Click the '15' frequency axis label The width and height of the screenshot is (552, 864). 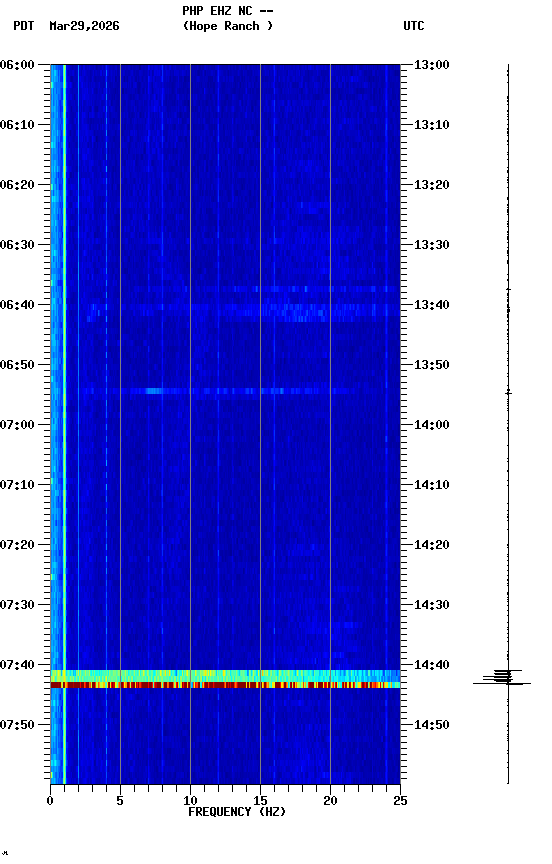click(x=260, y=801)
